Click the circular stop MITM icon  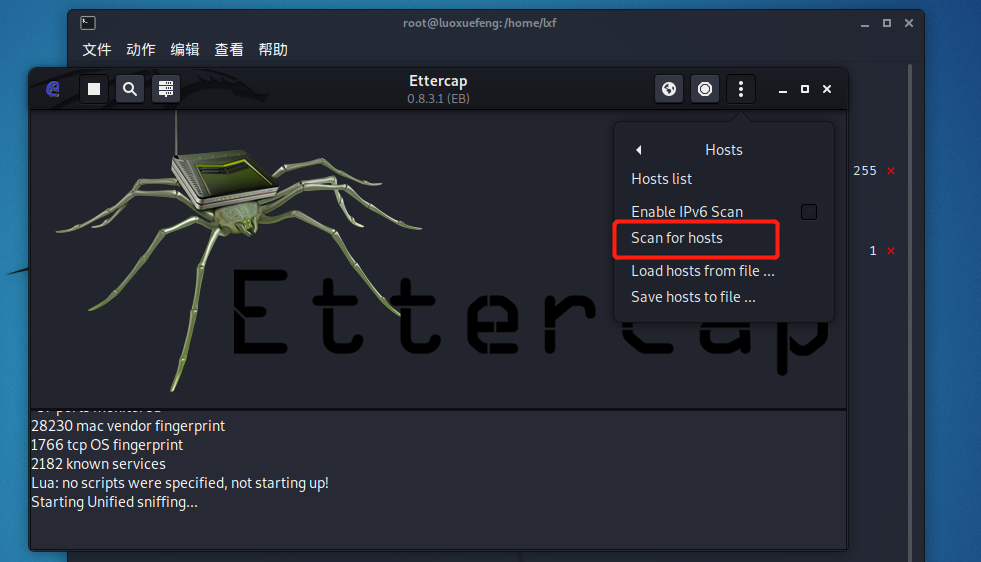point(705,89)
